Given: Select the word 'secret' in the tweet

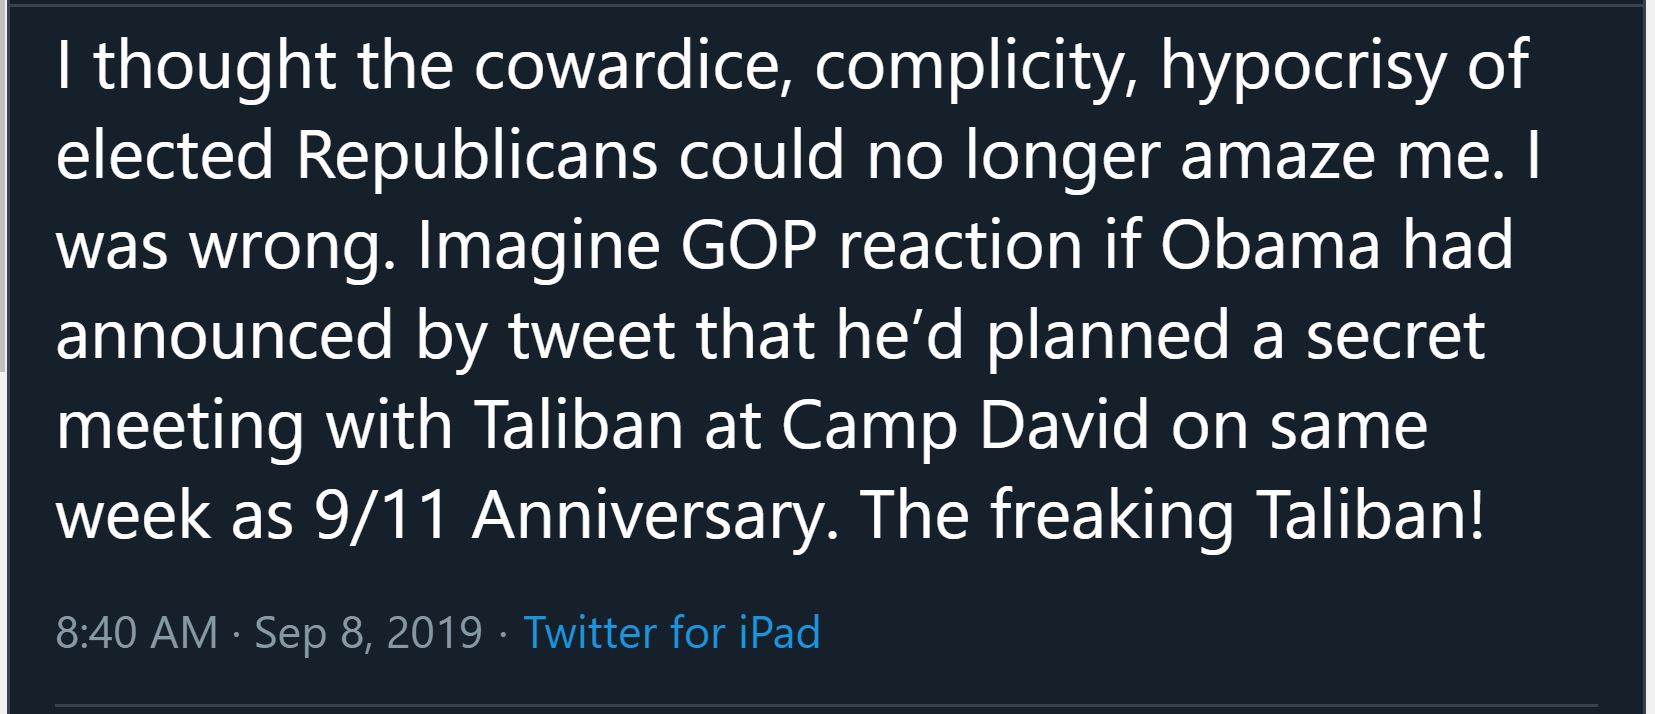Looking at the screenshot, I should tap(1395, 337).
